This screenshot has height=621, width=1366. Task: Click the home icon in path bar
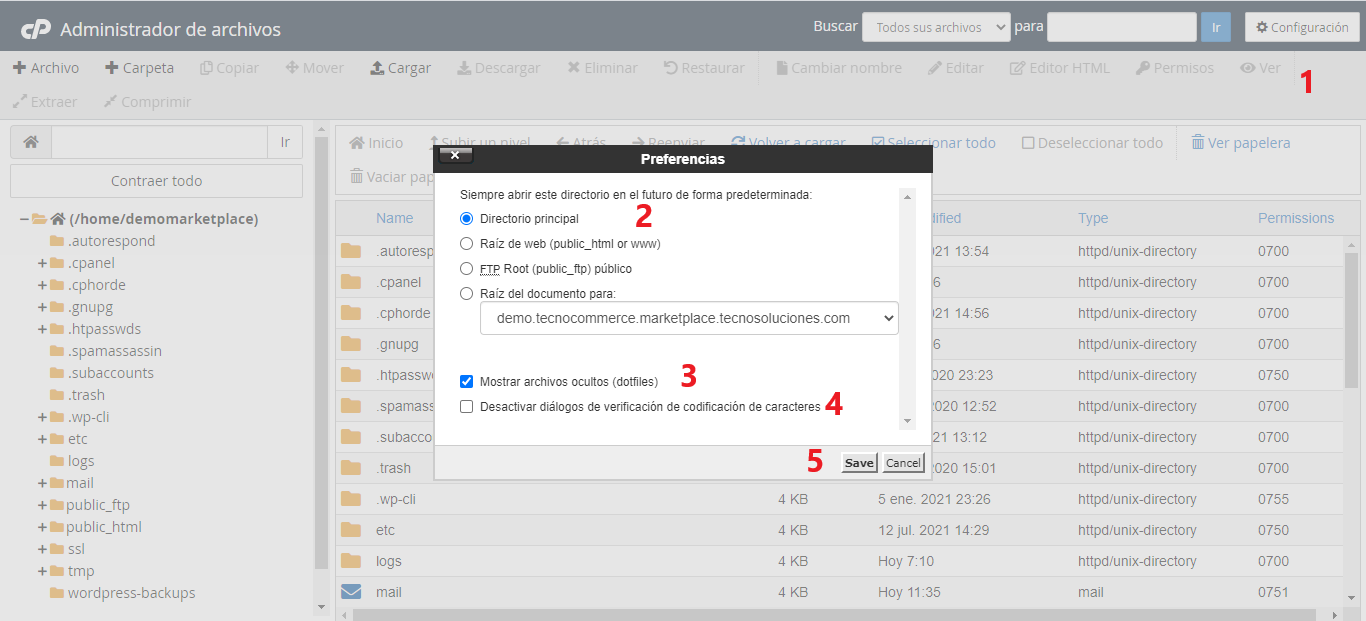click(31, 142)
